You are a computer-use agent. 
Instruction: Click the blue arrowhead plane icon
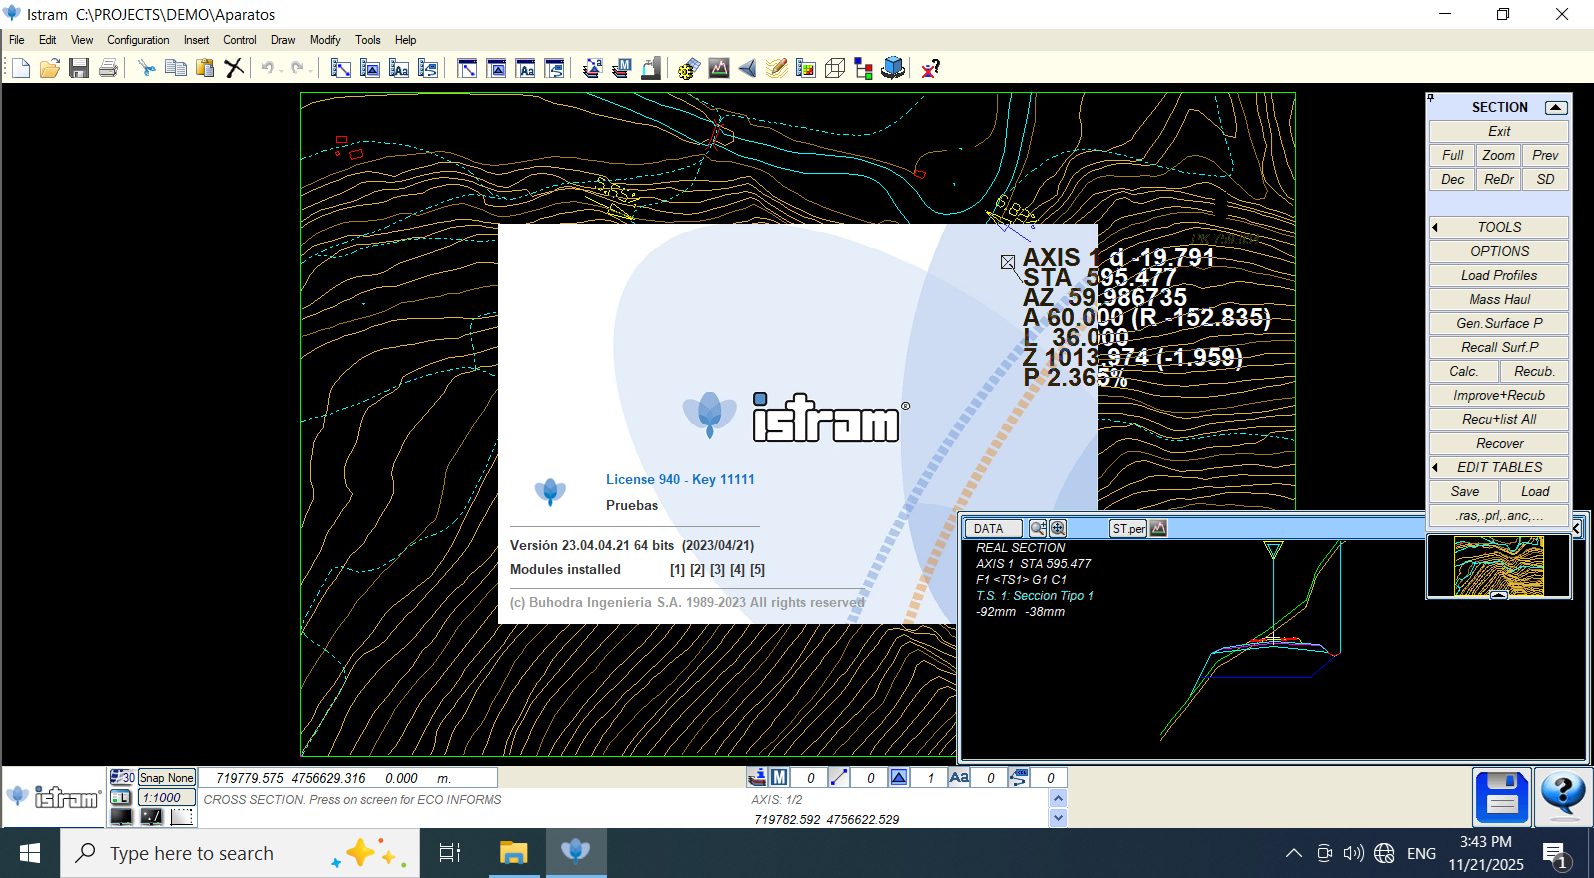coord(747,68)
